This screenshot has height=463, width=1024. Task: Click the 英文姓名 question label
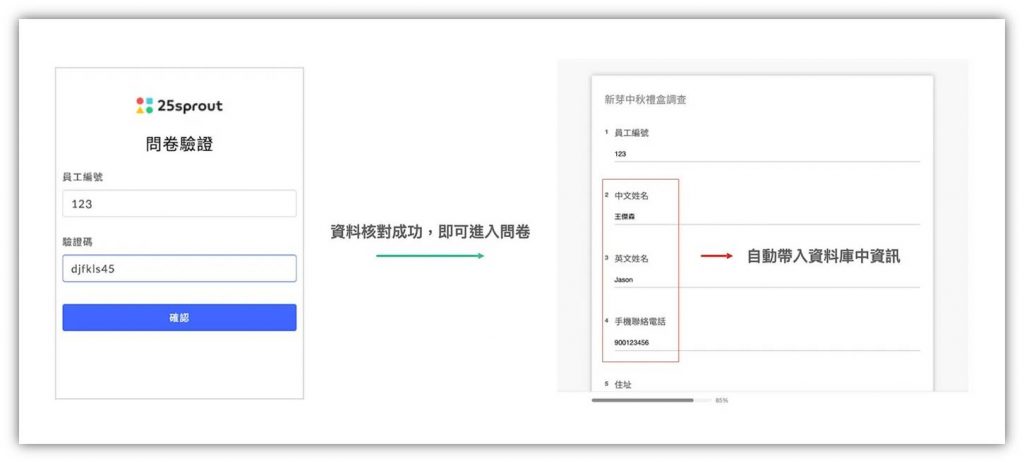(632, 259)
